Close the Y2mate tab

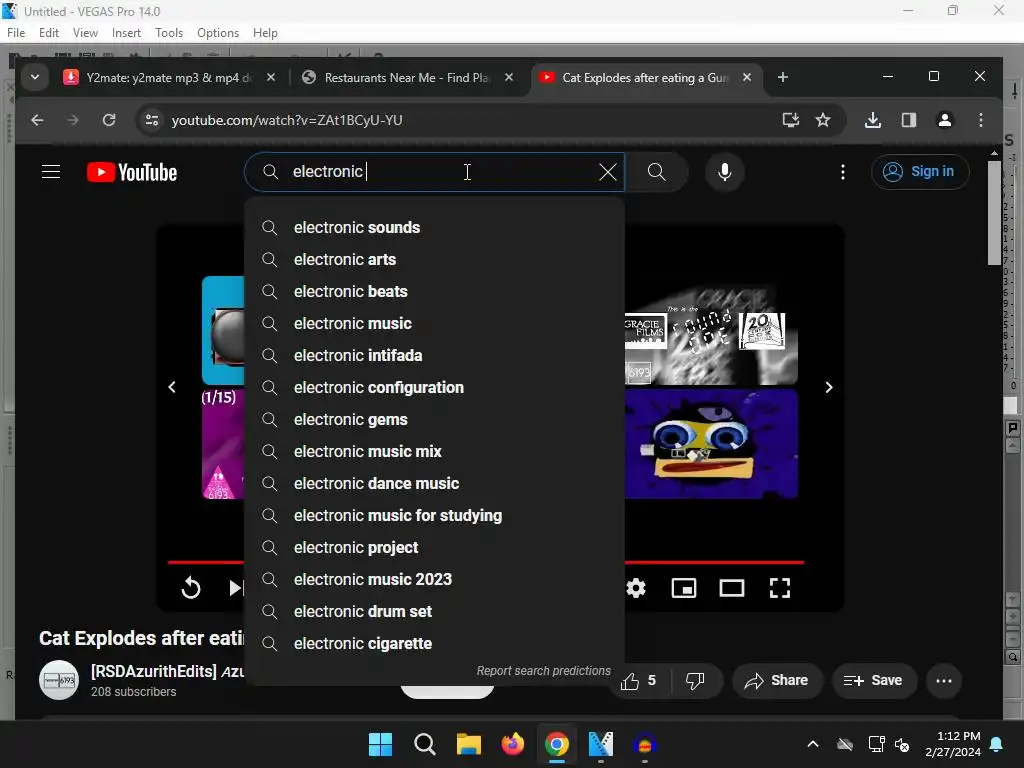pyautogui.click(x=270, y=77)
